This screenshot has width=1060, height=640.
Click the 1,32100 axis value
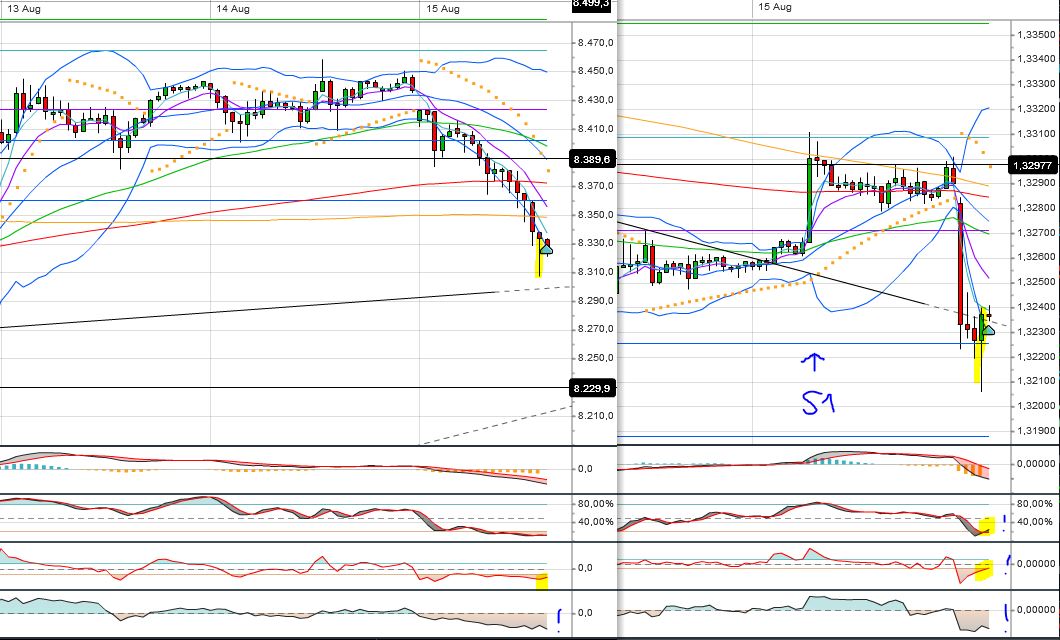tap(1036, 381)
